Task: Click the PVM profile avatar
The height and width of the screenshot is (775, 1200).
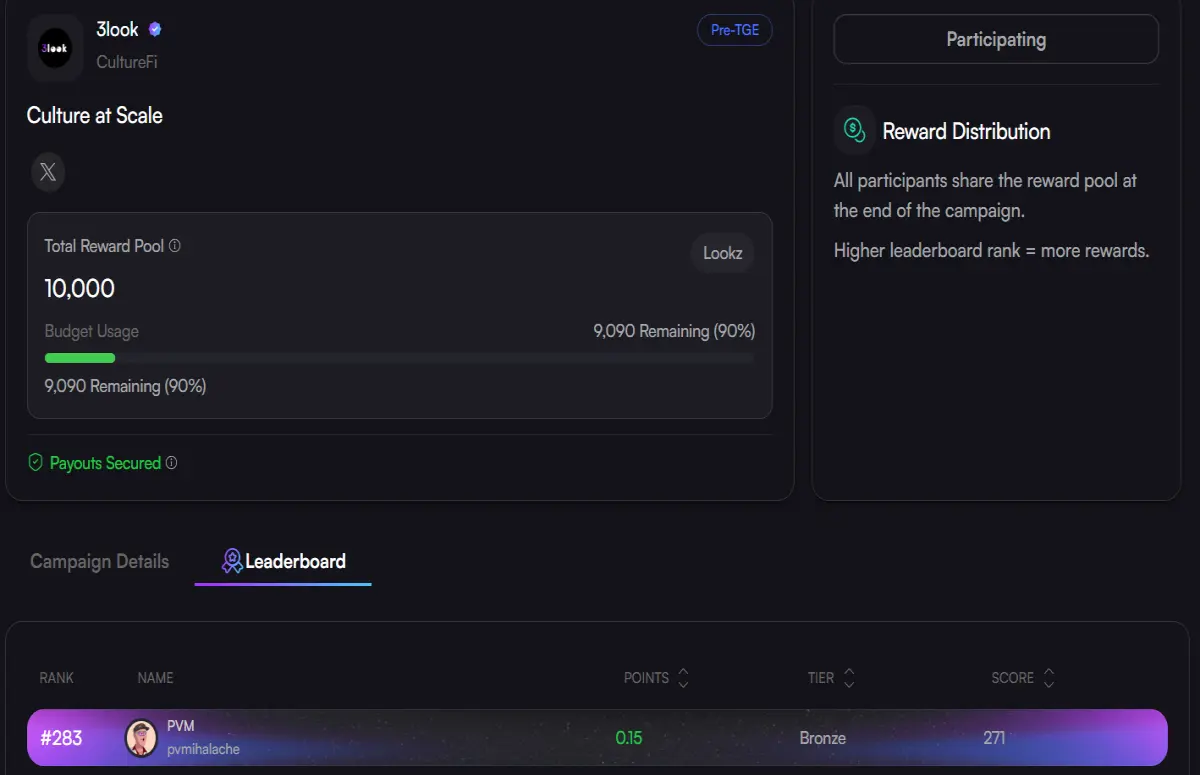Action: (x=141, y=738)
